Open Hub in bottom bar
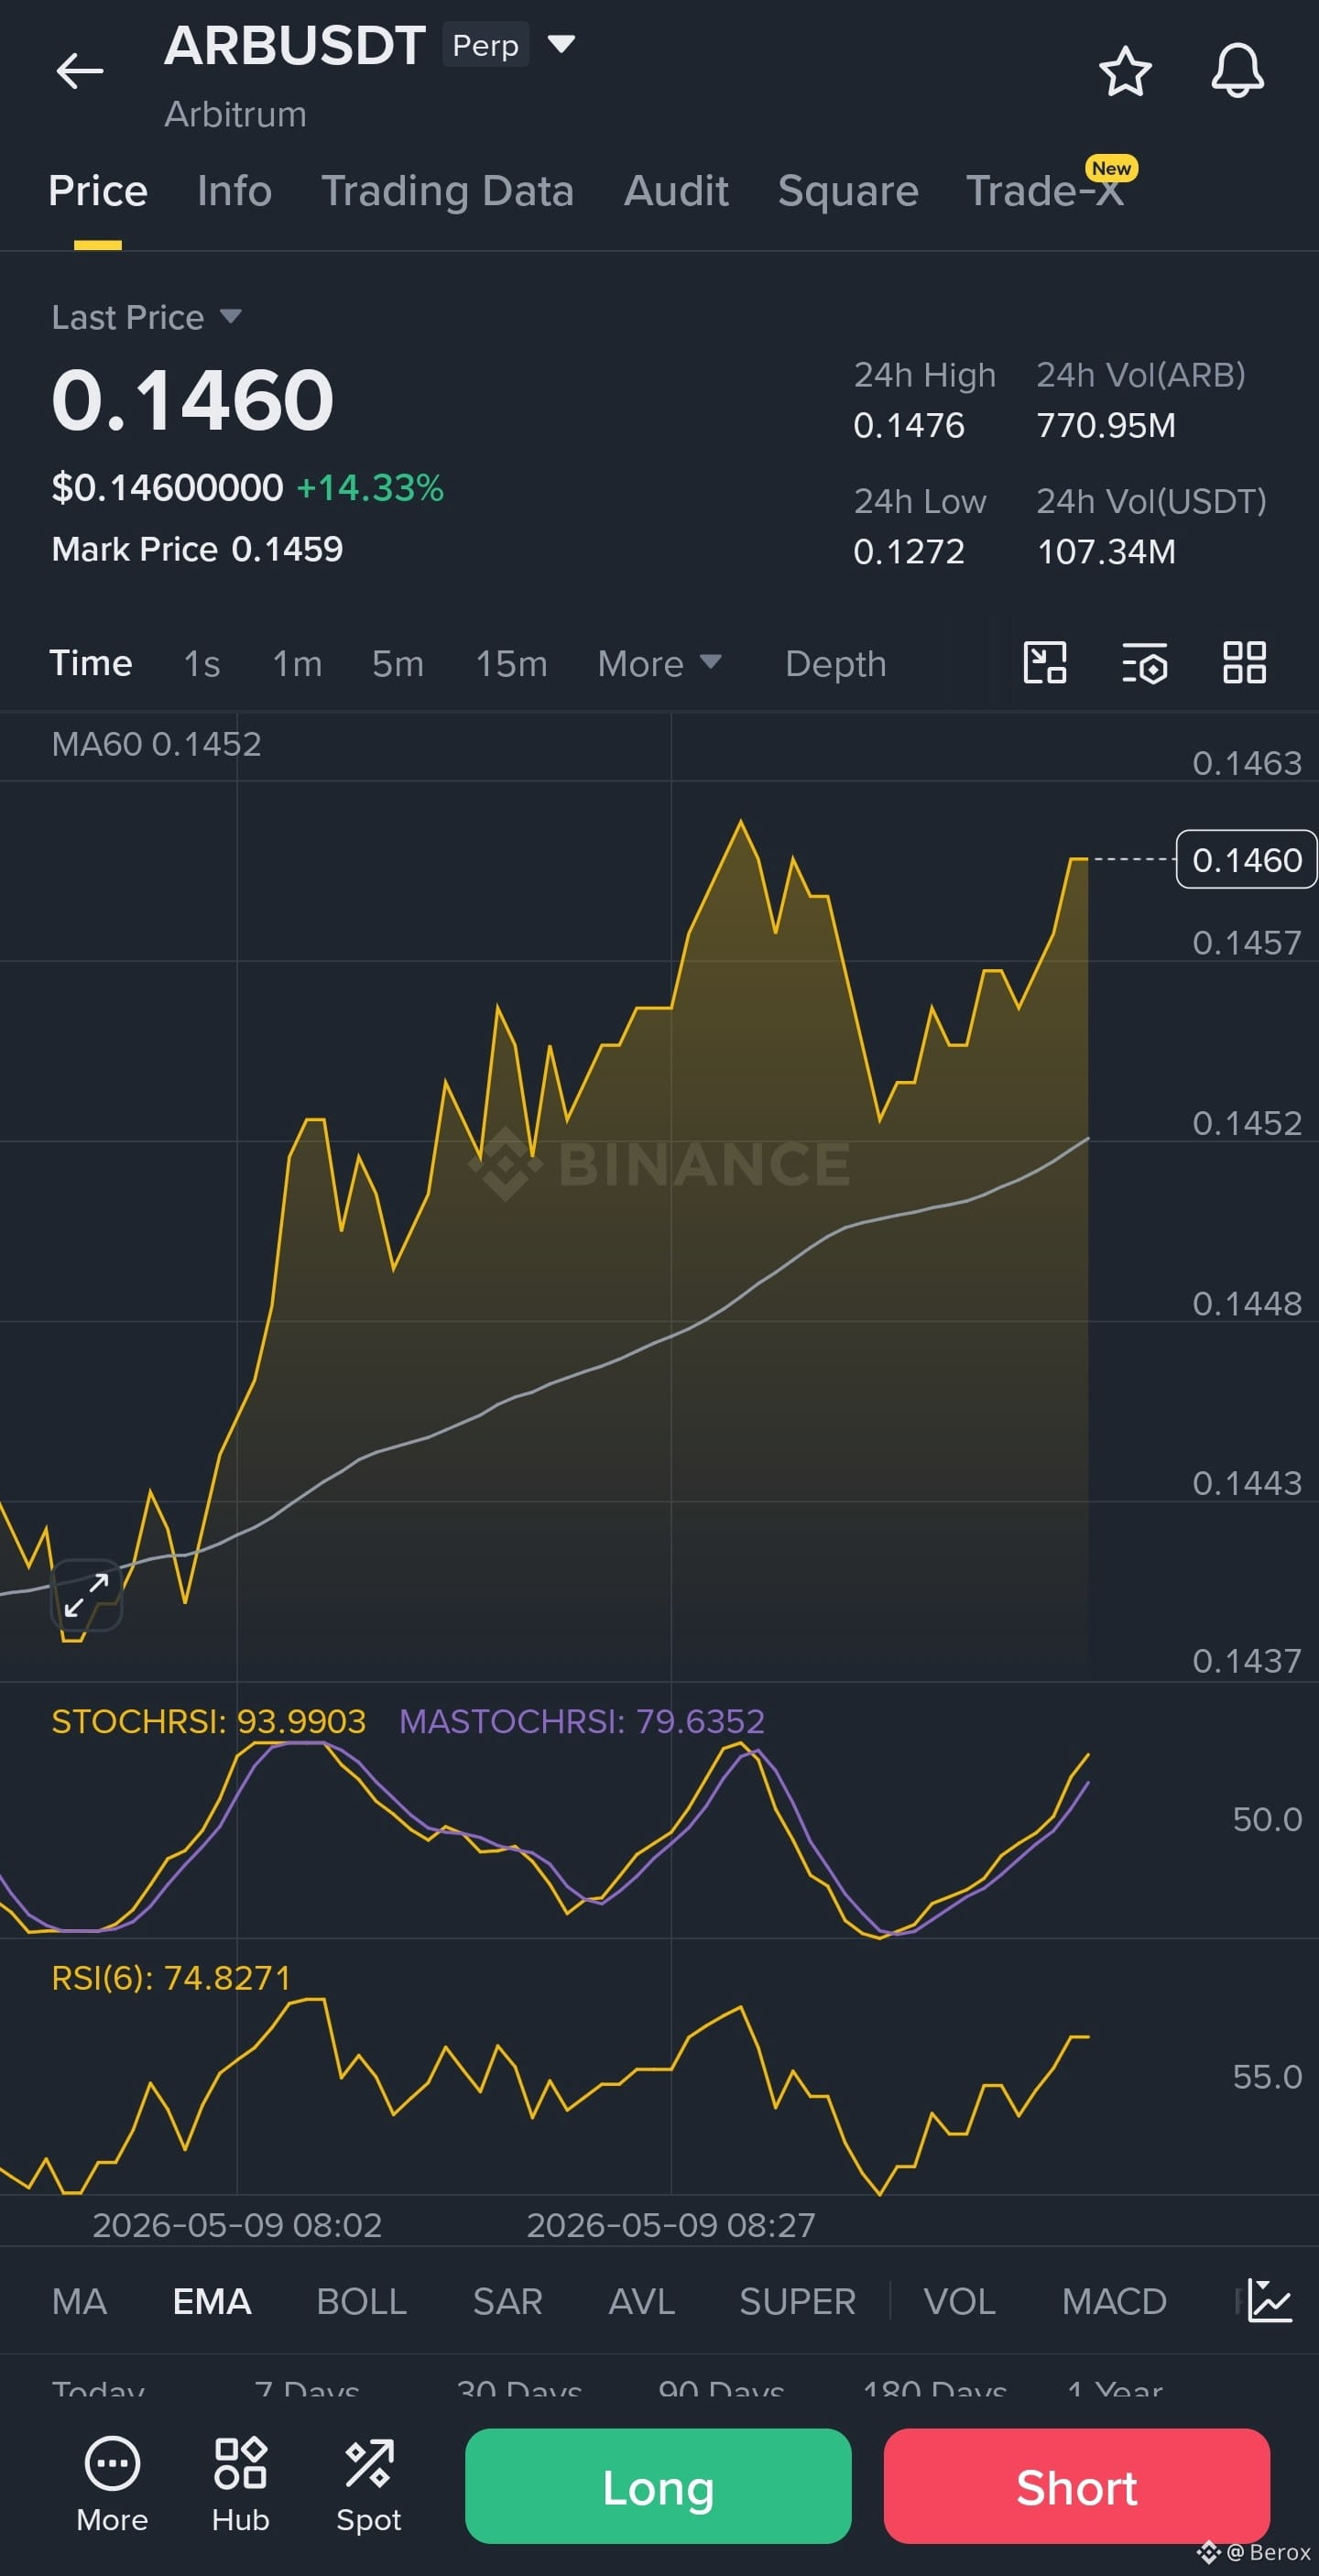Screen dimensions: 1319x2576 (240, 2485)
